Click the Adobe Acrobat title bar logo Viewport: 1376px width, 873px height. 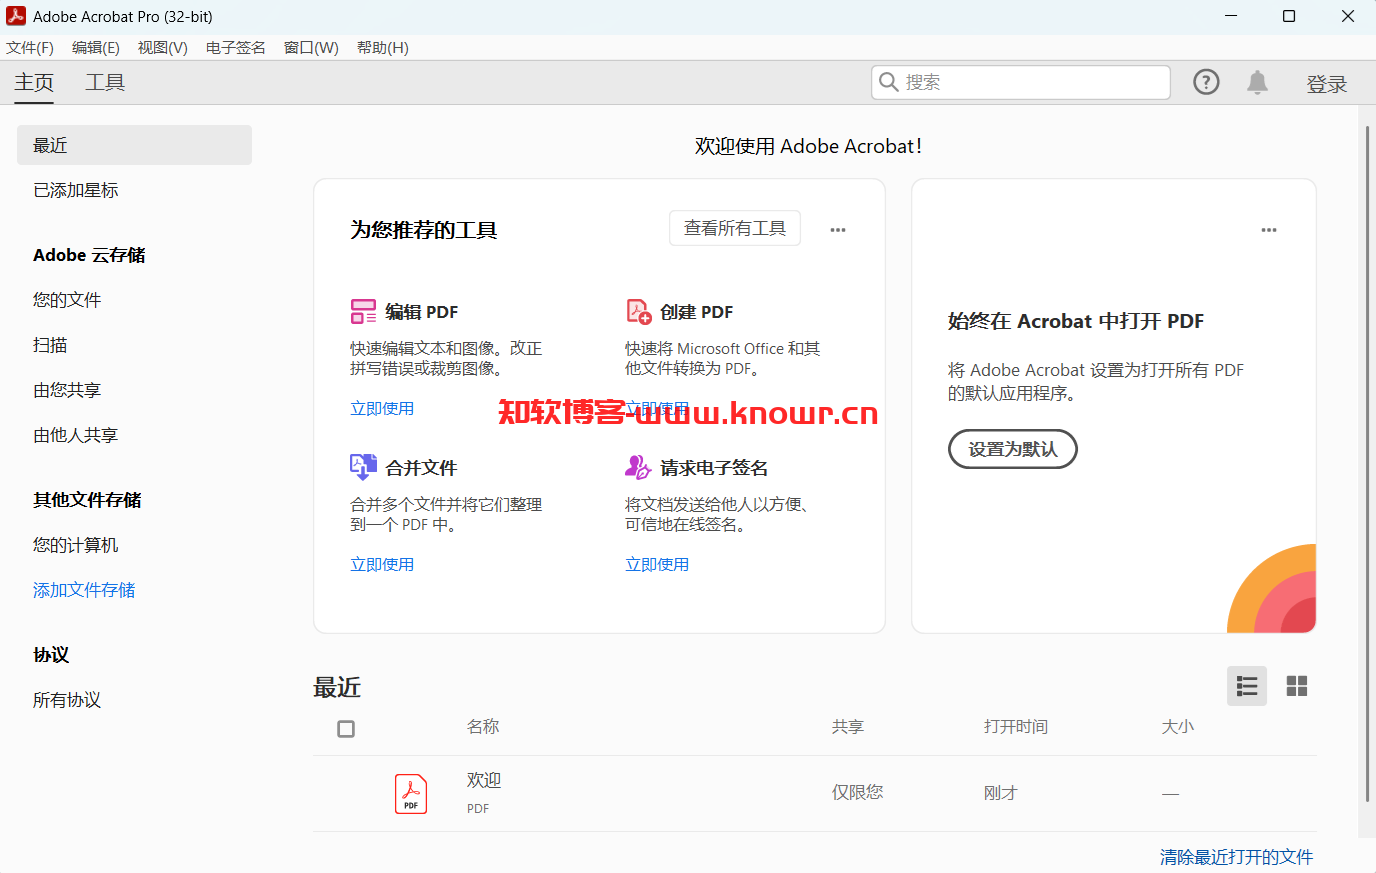coord(16,16)
